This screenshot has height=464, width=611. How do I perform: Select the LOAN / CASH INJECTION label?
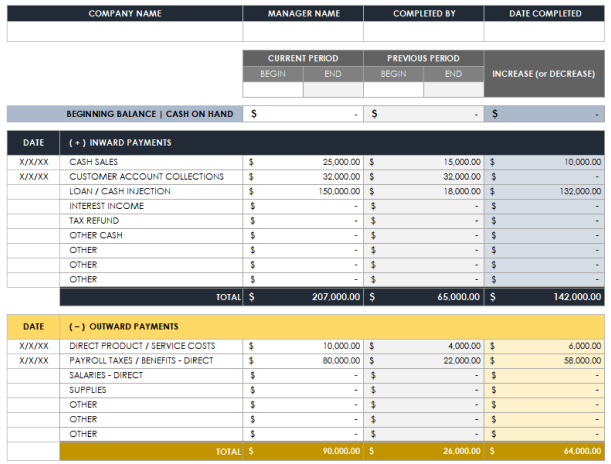[x=120, y=191]
